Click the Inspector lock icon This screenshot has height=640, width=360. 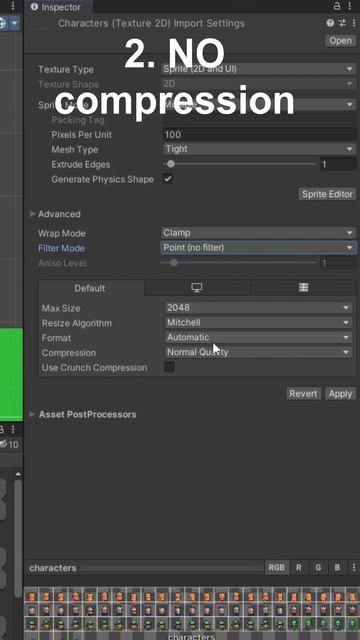(x=337, y=6)
